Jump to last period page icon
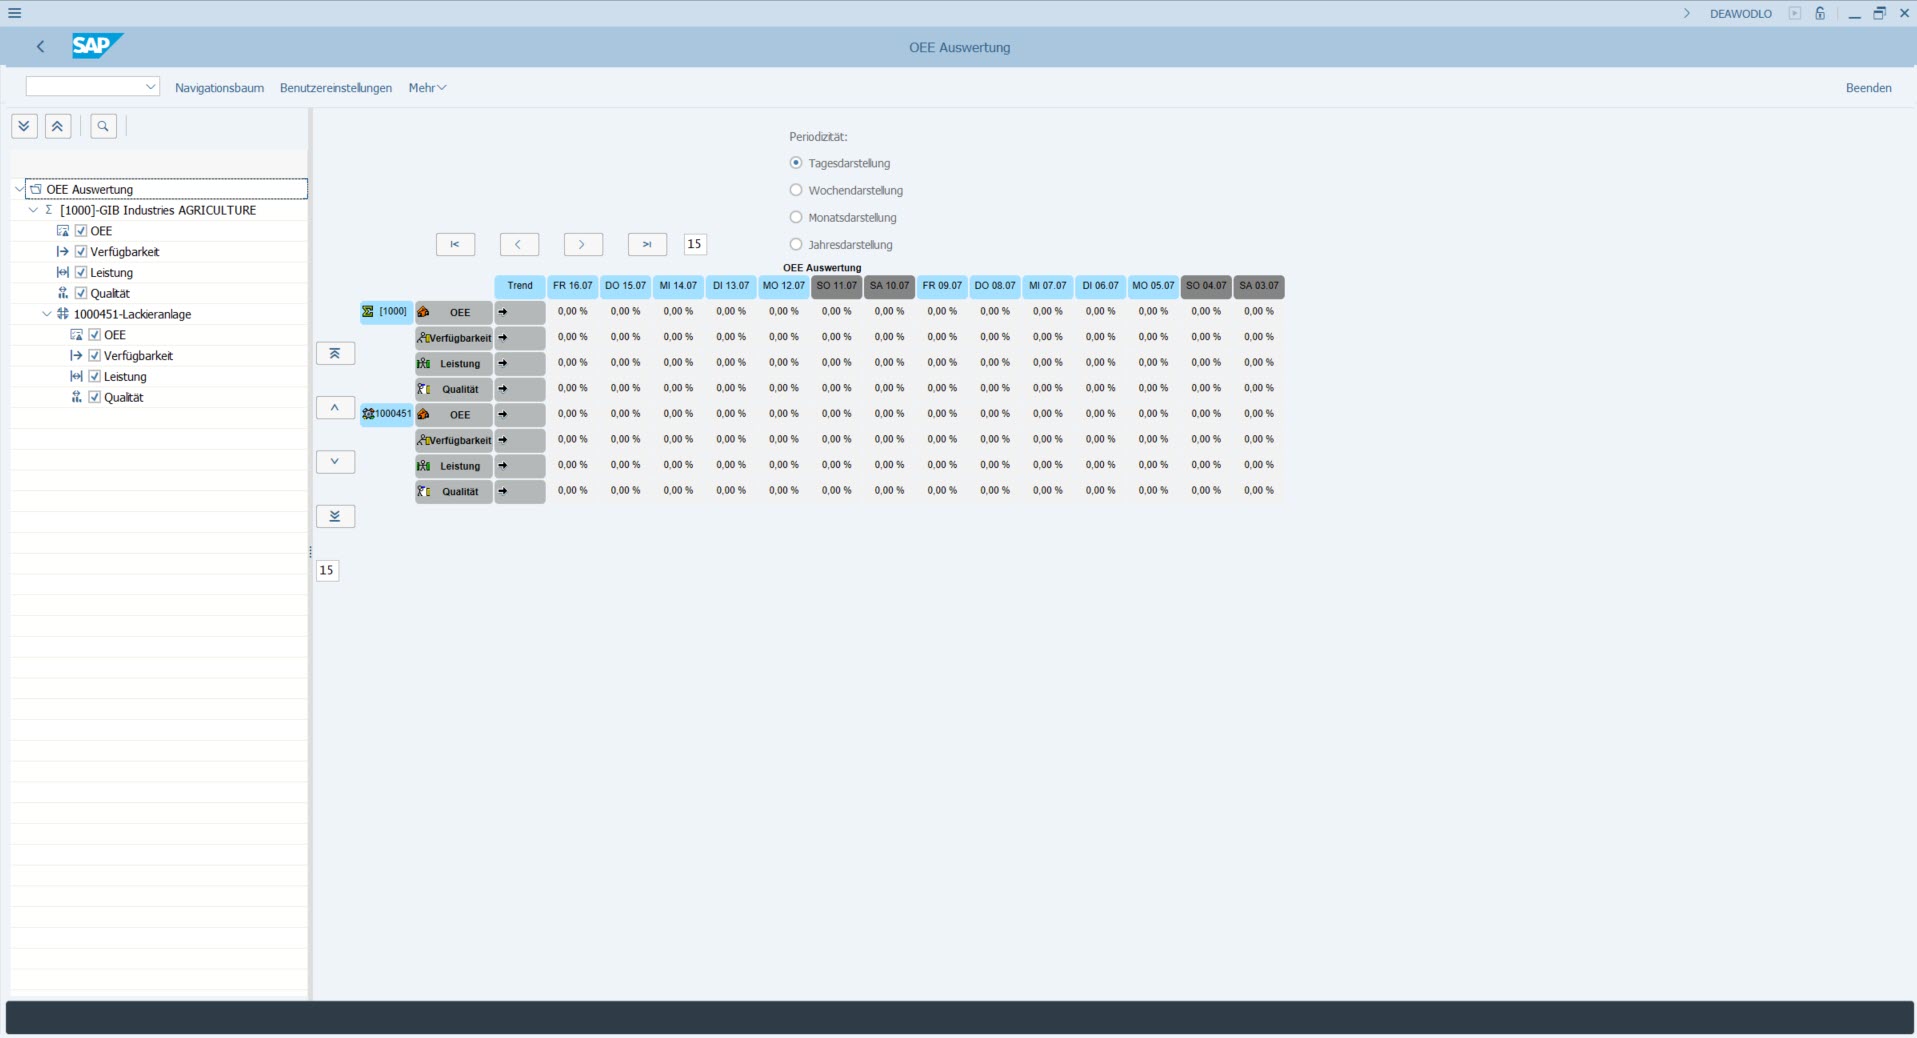The height and width of the screenshot is (1038, 1917). click(x=647, y=244)
